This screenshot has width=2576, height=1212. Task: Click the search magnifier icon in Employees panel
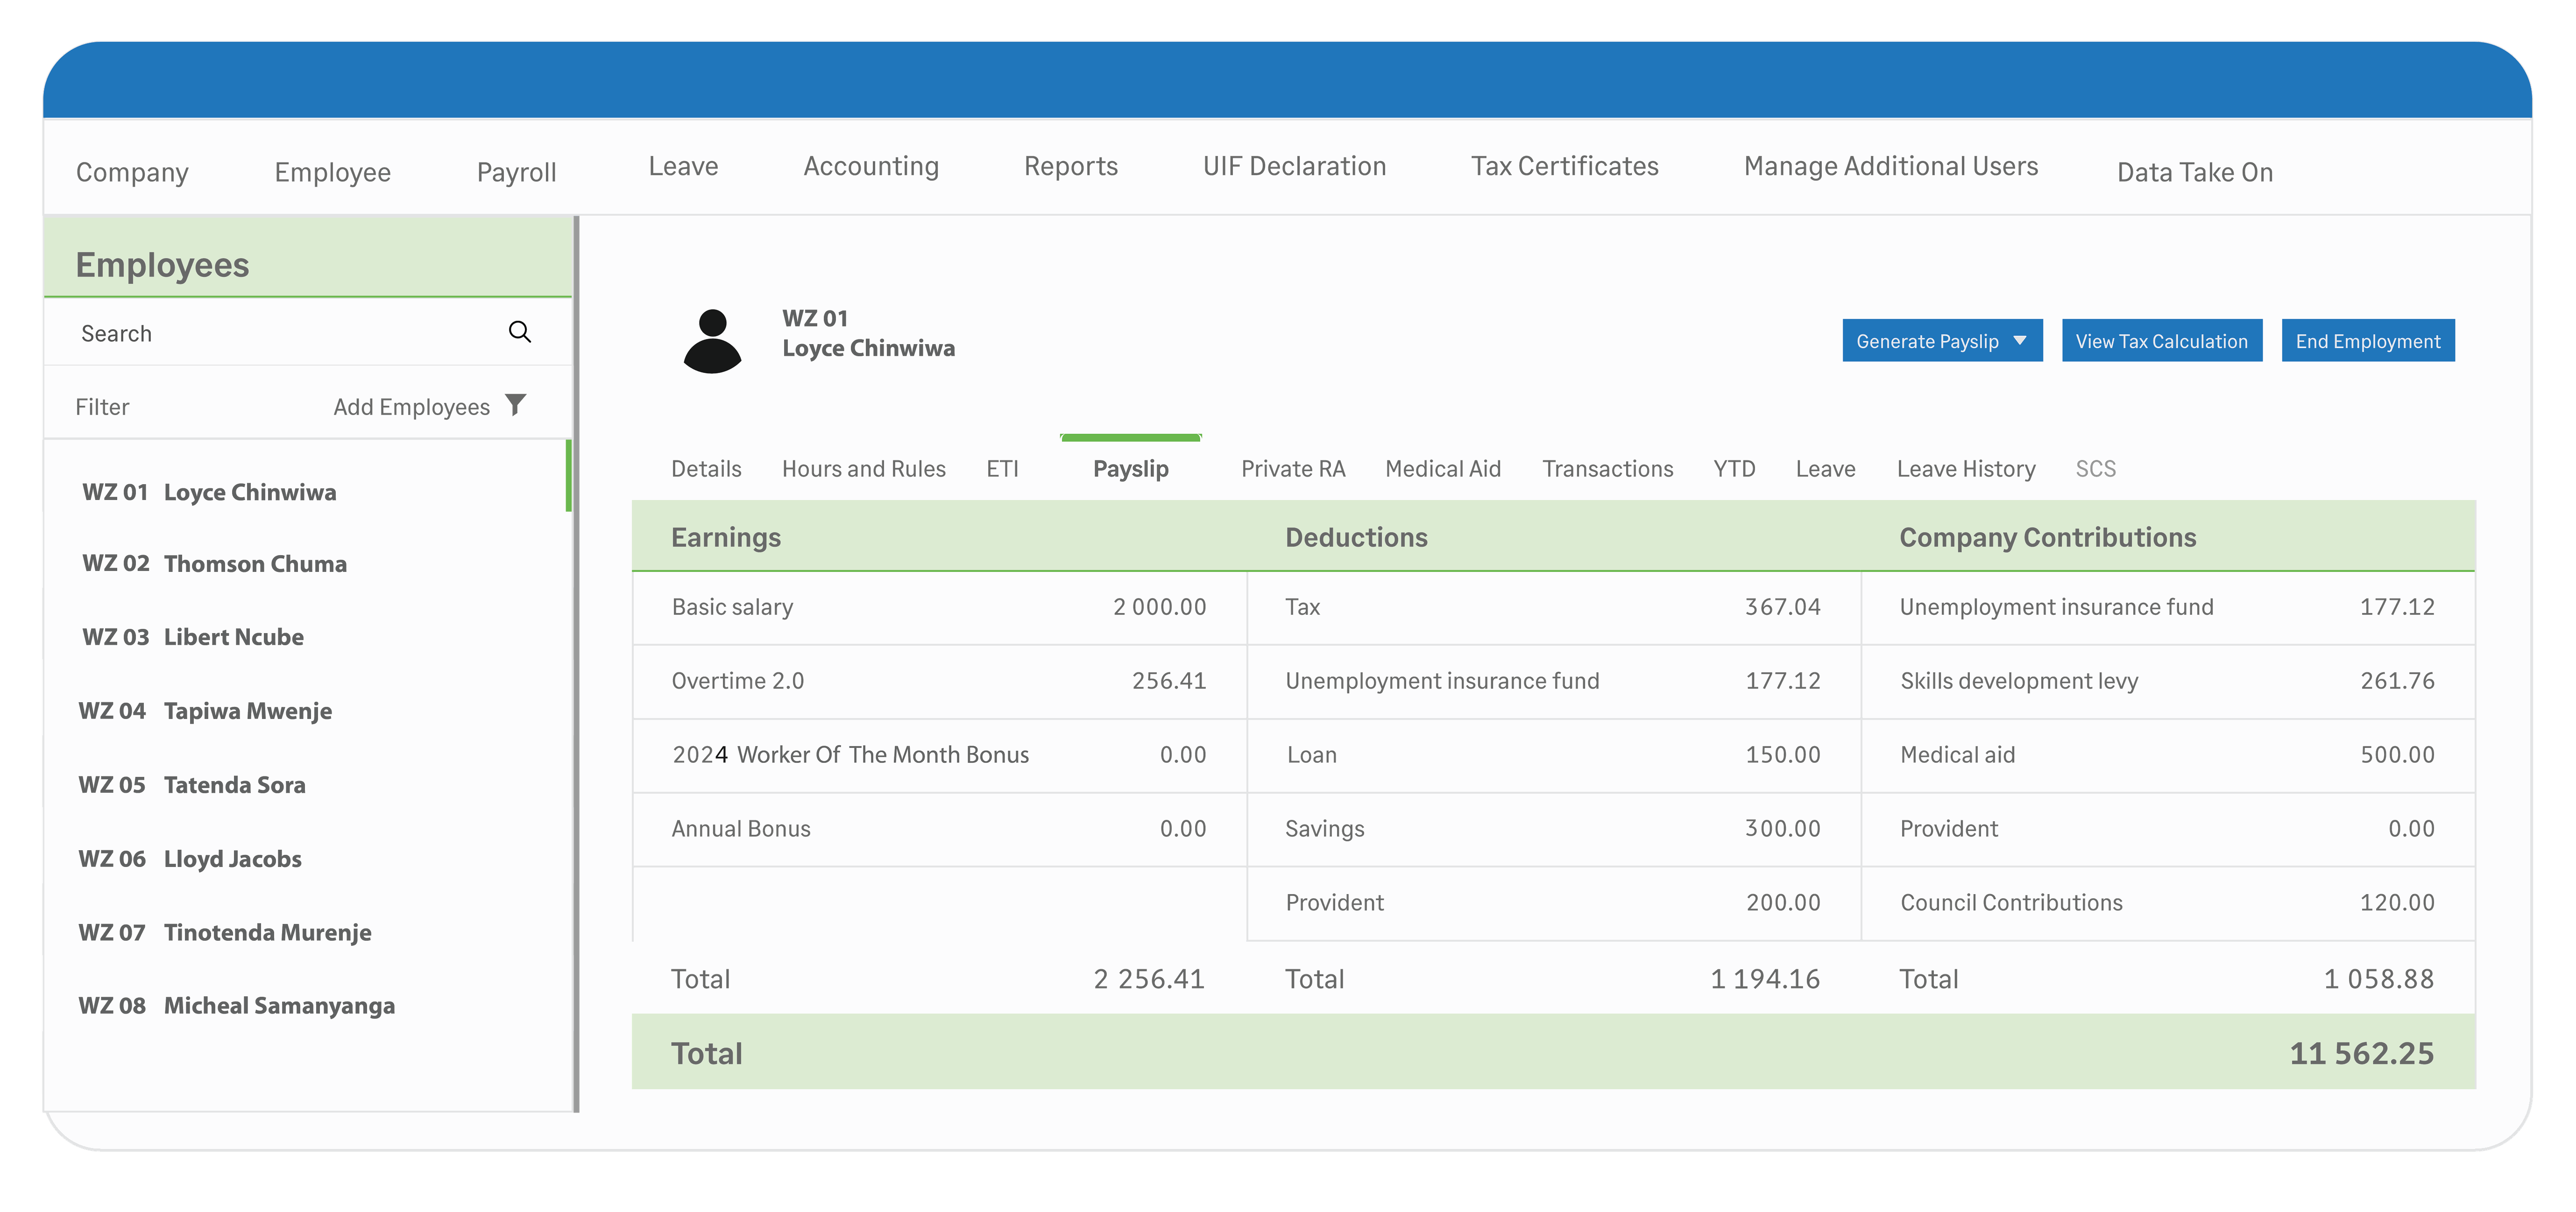coord(519,331)
